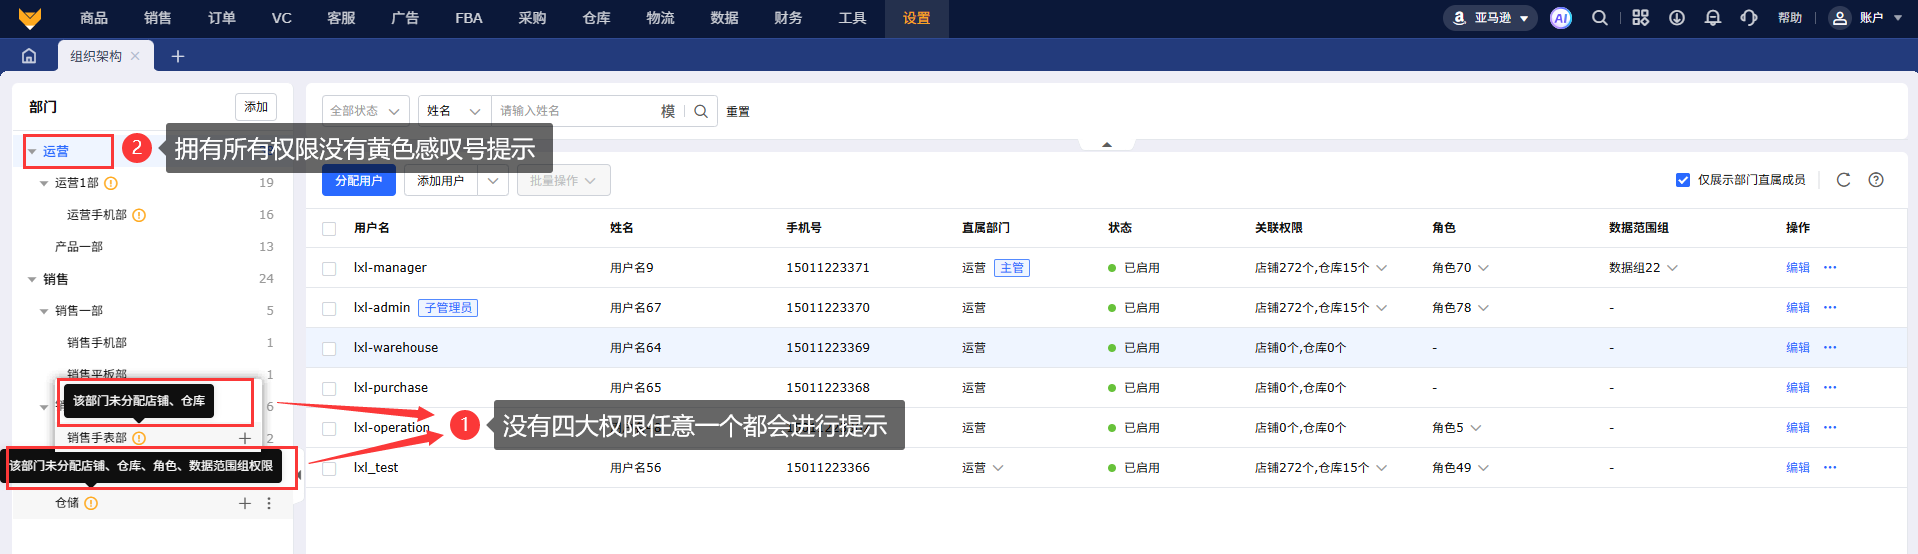Click the 分配用户 button

[358, 181]
